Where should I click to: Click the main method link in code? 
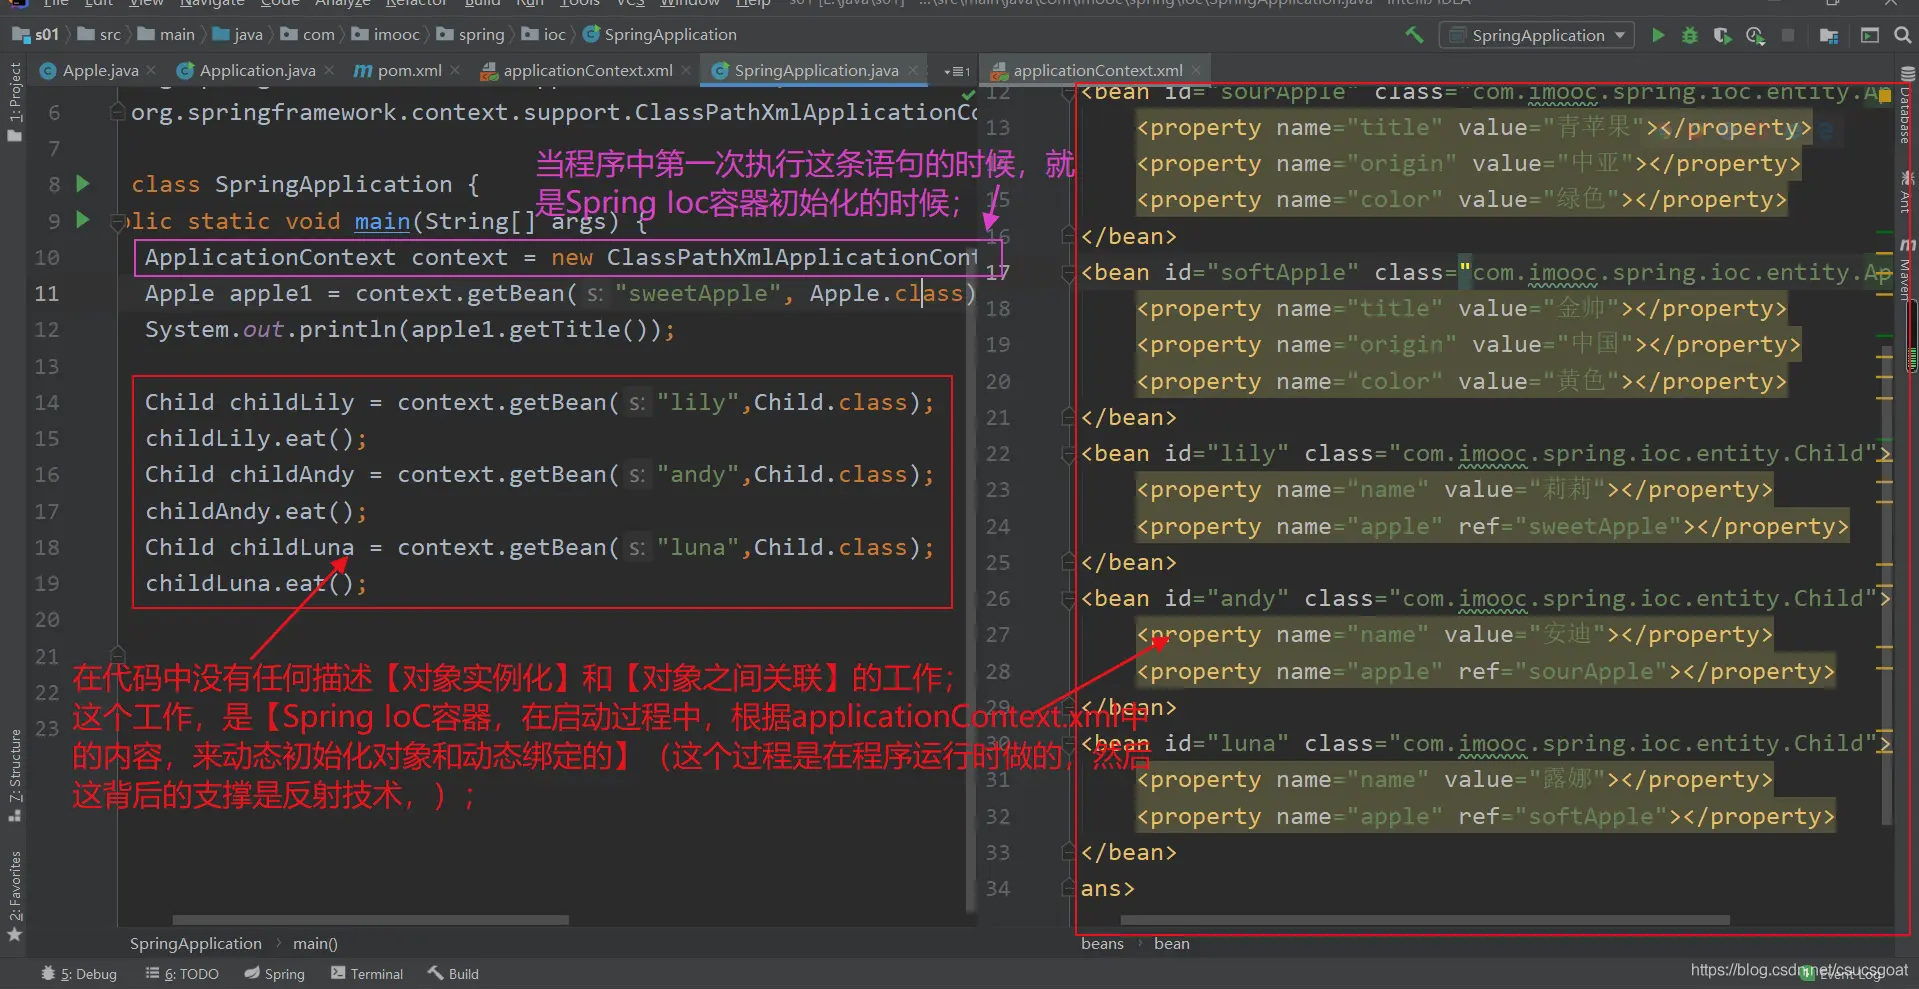(382, 221)
